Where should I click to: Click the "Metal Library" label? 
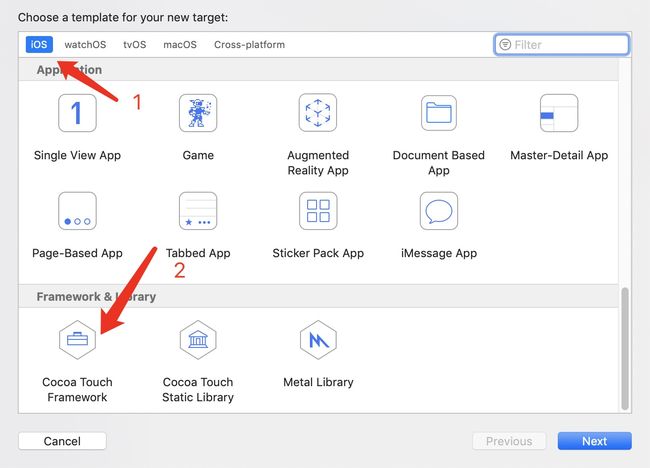(318, 382)
